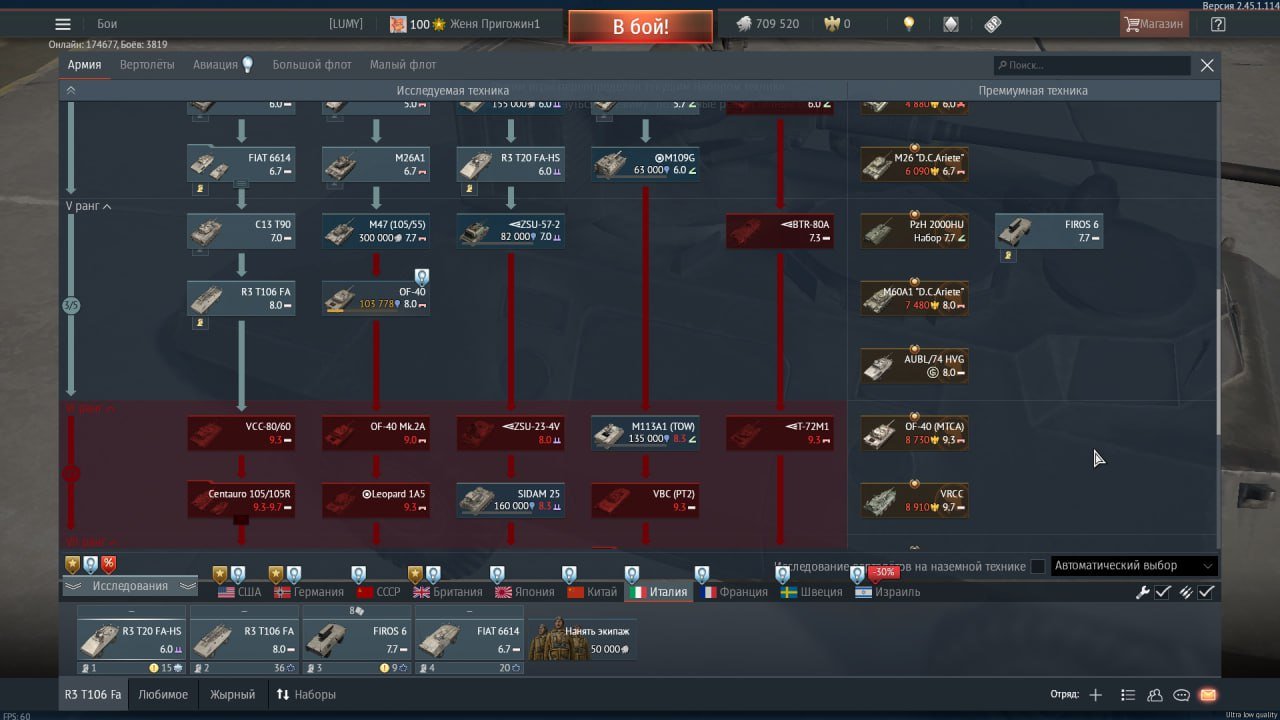Screen dimensions: 1280x720
Task: Switch to the Большой флот tab
Action: pyautogui.click(x=312, y=65)
